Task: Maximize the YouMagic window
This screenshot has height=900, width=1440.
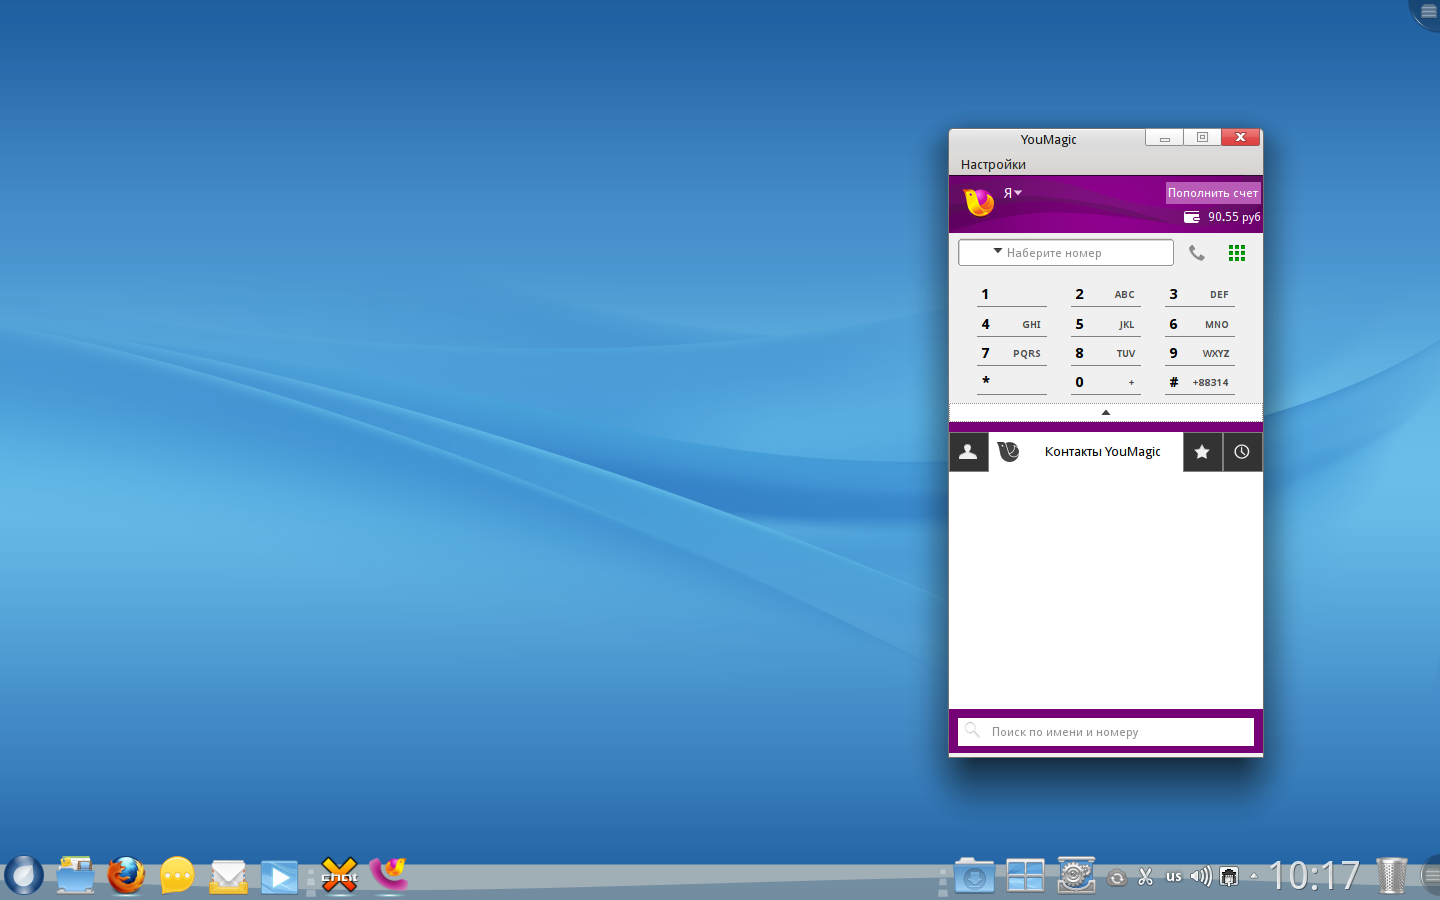Action: click(x=1202, y=138)
